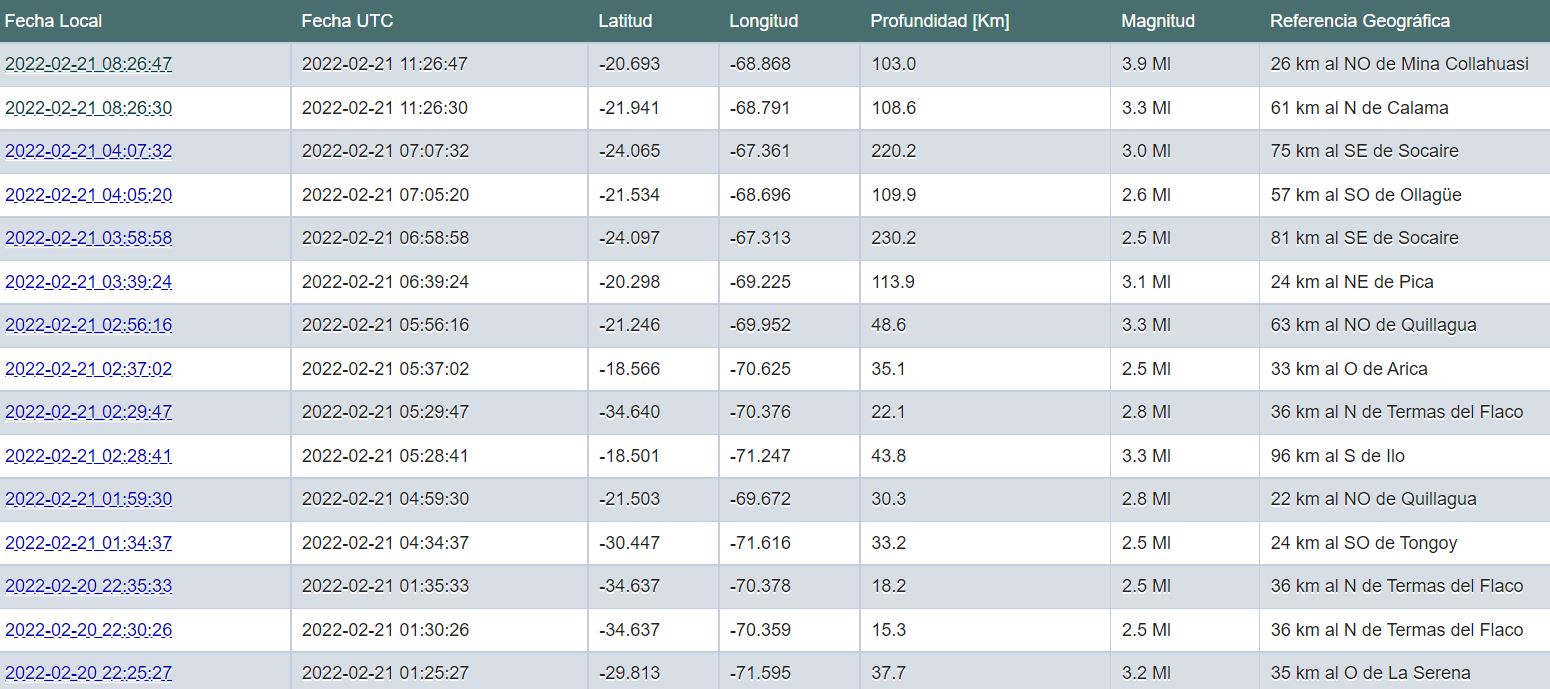This screenshot has height=689, width=1550.
Task: Click the '26 km al NO de Mina Collahuasi' cell
Action: [1399, 64]
